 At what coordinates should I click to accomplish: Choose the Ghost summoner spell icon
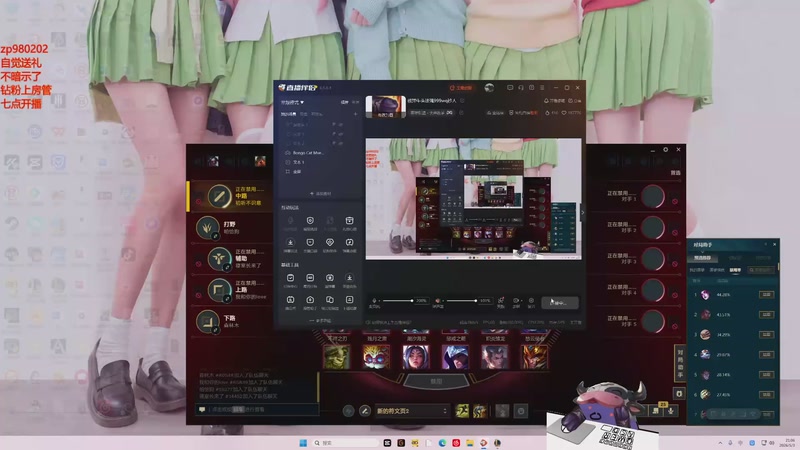[462, 411]
